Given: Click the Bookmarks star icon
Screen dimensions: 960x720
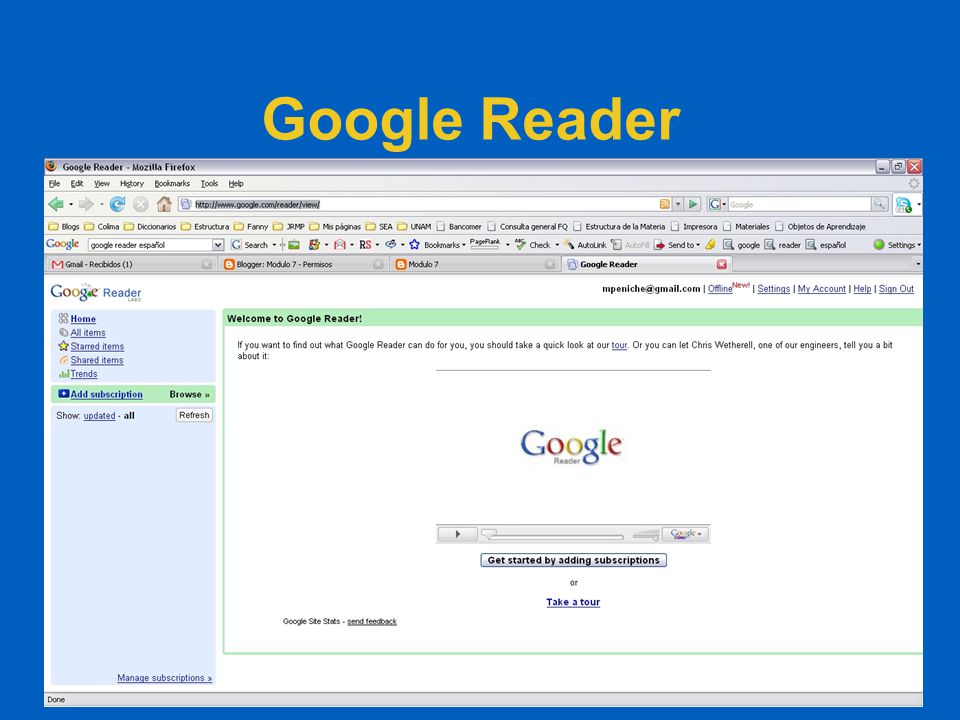Looking at the screenshot, I should pos(414,245).
